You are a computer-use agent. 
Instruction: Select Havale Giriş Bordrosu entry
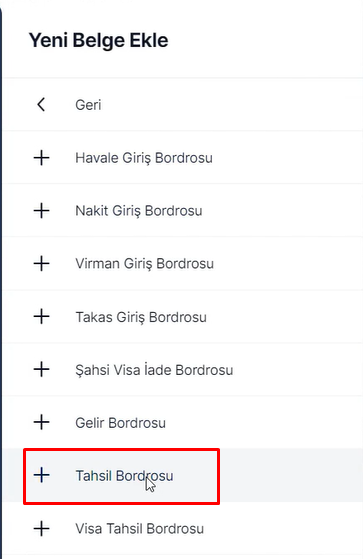144,158
